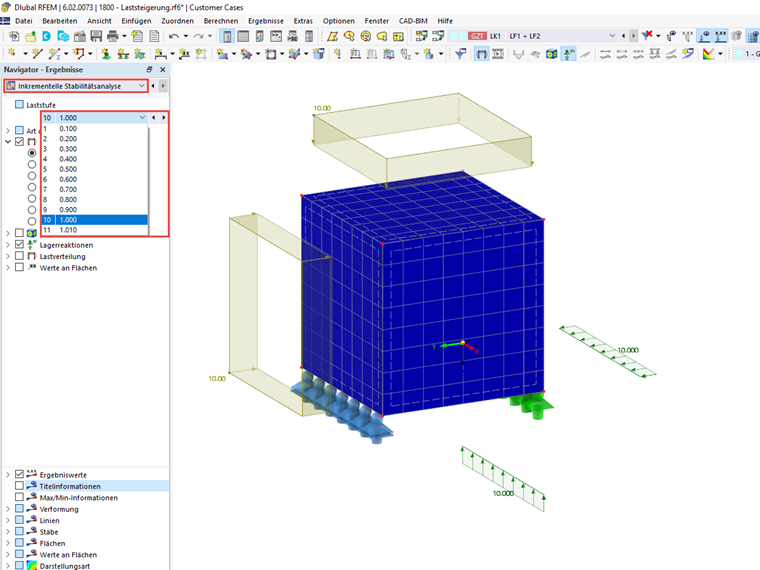760x570 pixels.
Task: Toggle the support reactions arrows icon
Action: pos(569,54)
